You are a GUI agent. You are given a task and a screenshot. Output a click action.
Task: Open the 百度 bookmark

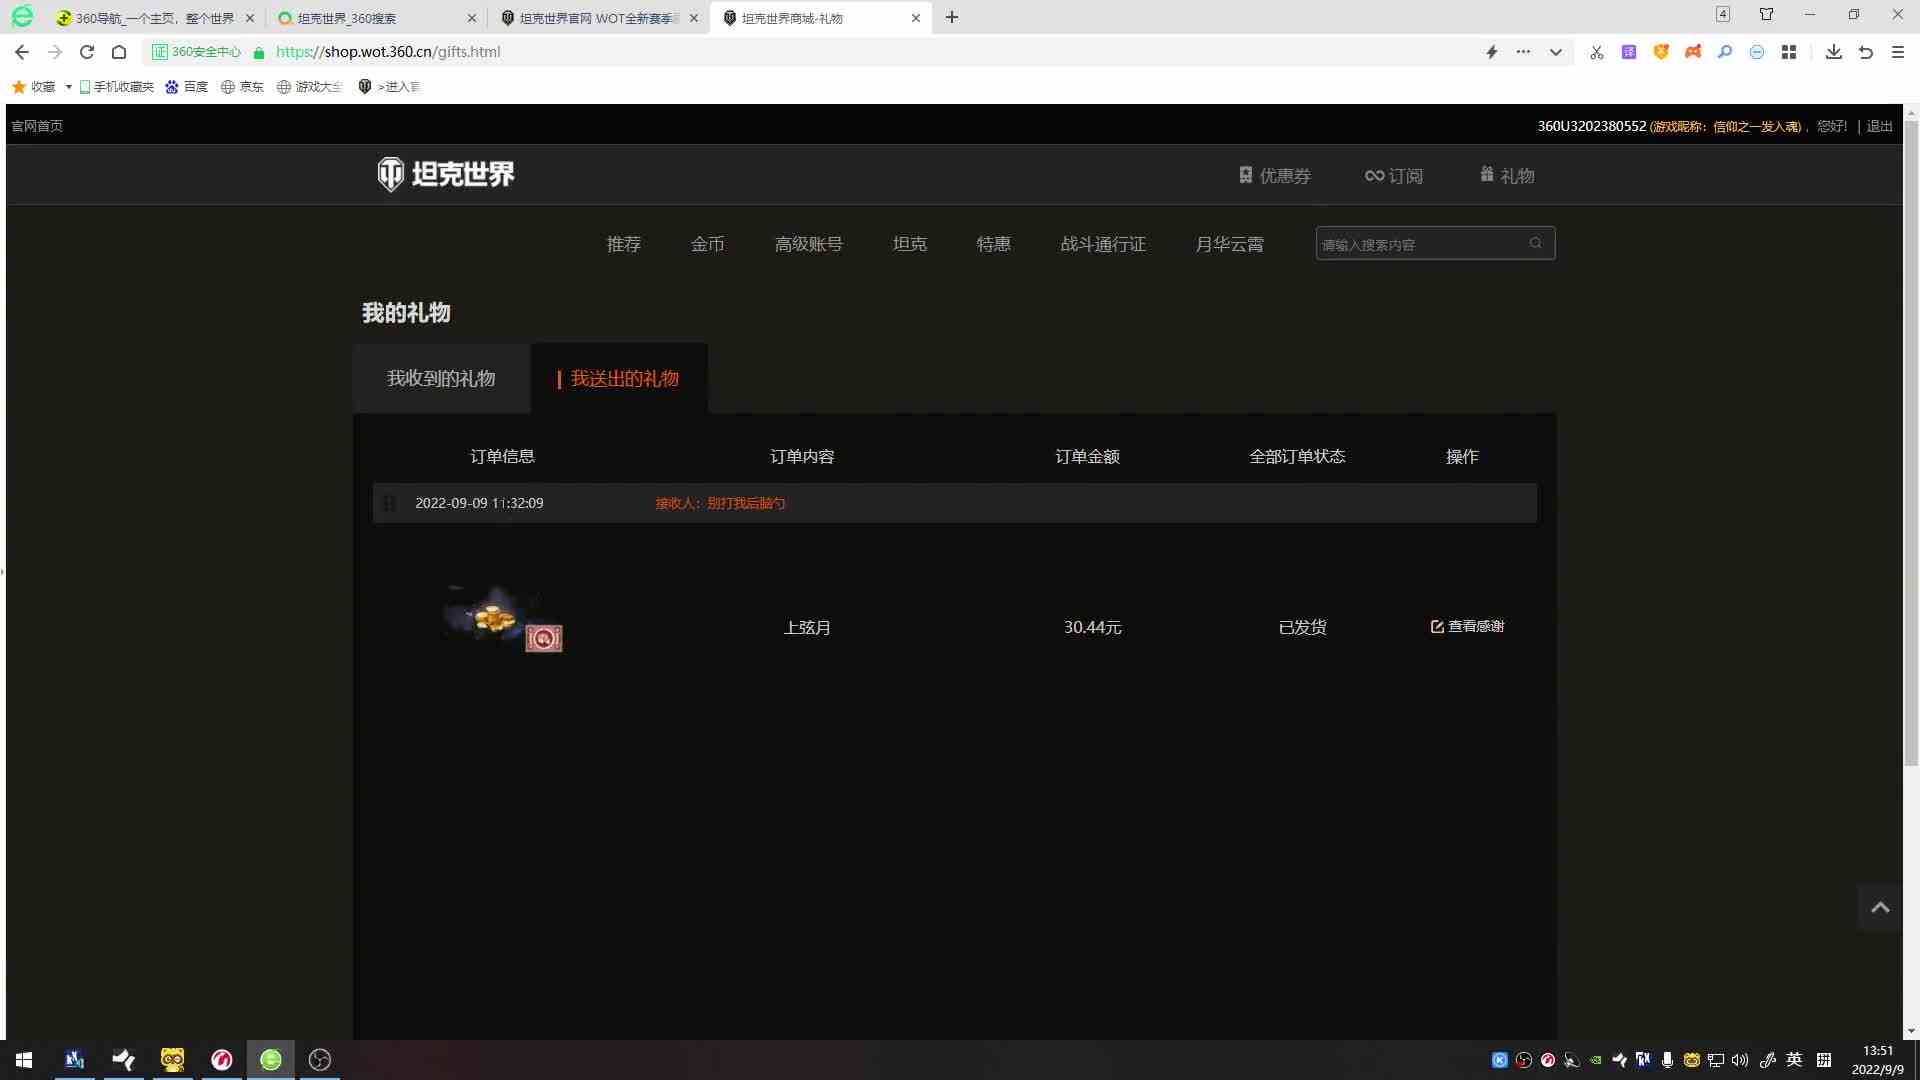point(187,87)
